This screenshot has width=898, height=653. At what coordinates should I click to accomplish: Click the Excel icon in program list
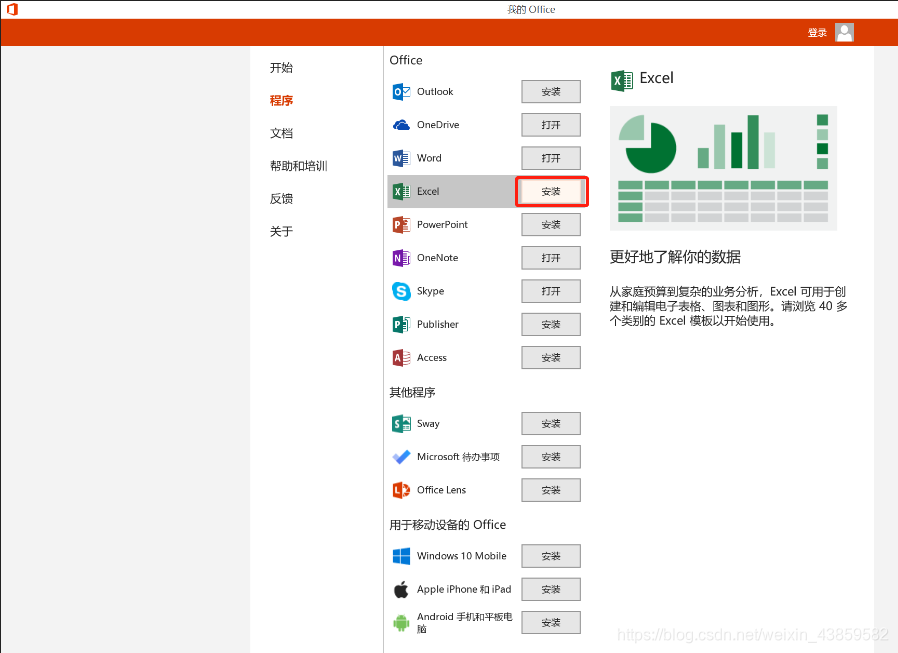click(401, 191)
